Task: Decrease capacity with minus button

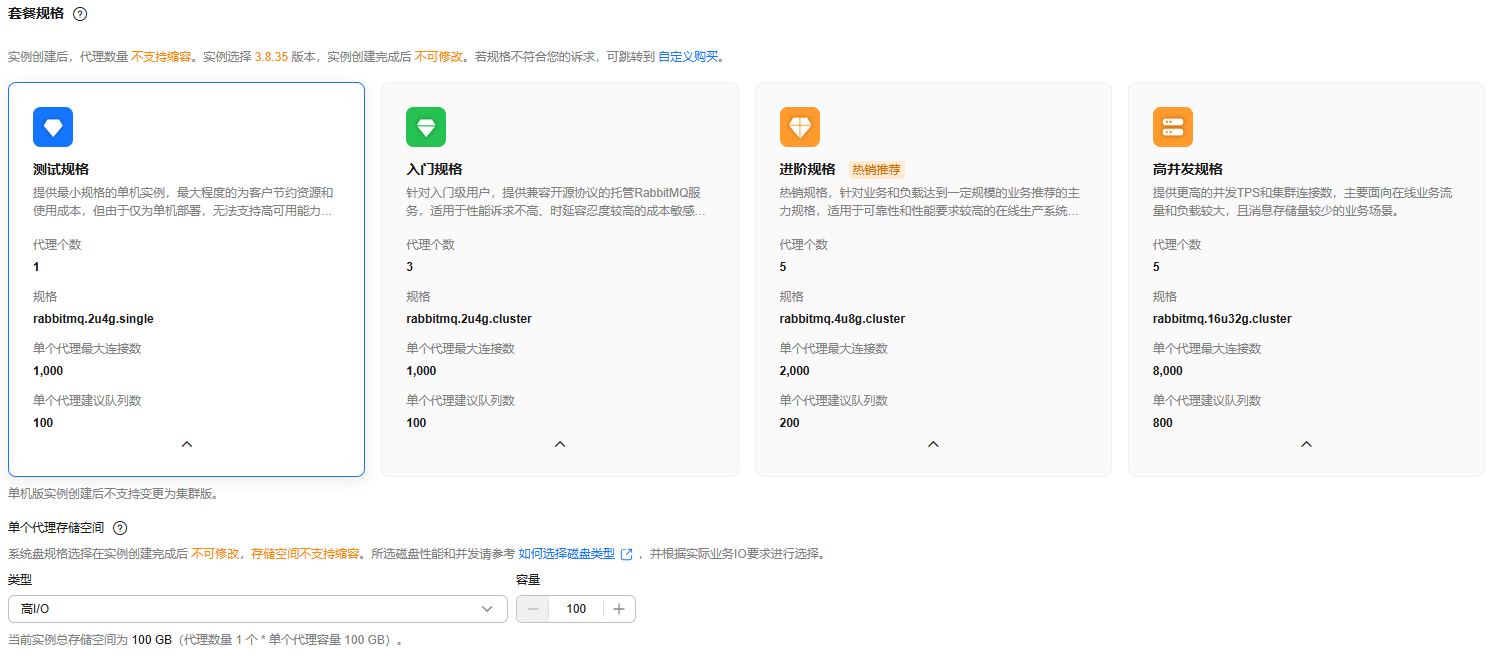Action: tap(533, 609)
